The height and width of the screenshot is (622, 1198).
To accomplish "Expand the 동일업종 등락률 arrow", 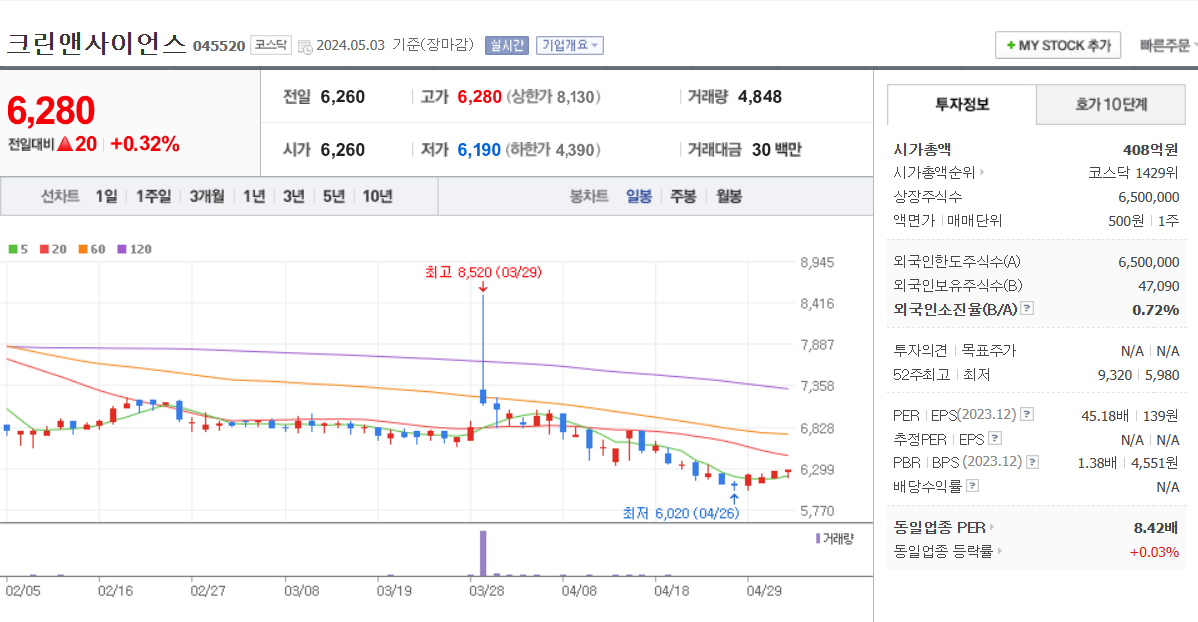I will coord(999,551).
